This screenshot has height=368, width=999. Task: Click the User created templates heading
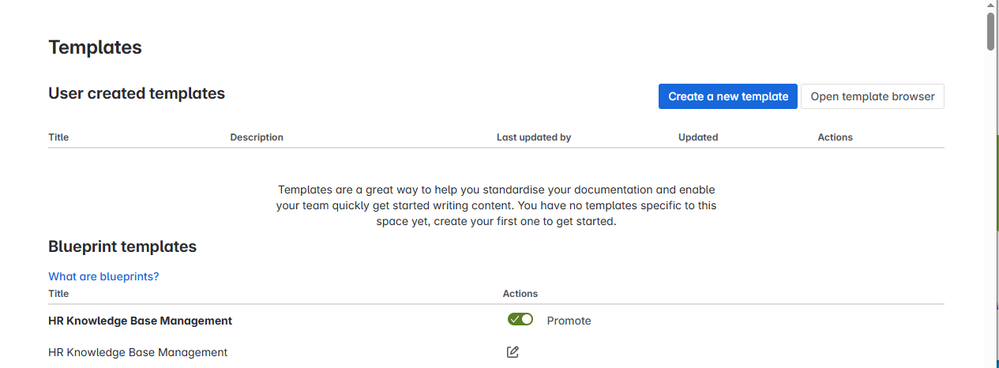click(x=136, y=94)
